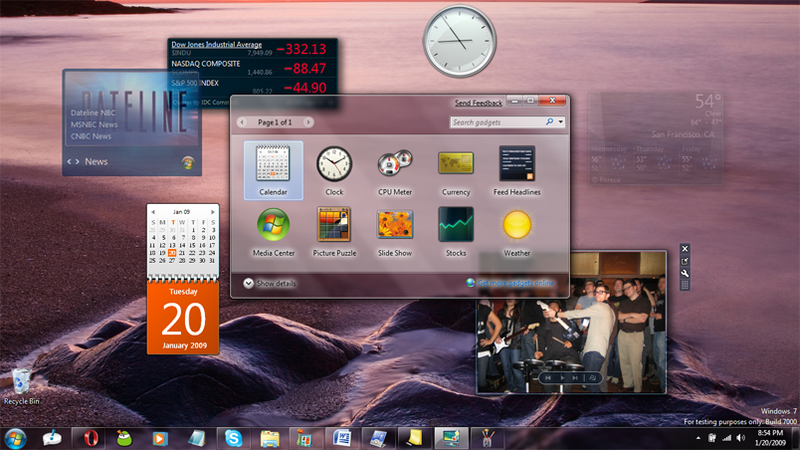Click the analog clock gadget
Viewport: 800px width, 450px height.
[460, 41]
